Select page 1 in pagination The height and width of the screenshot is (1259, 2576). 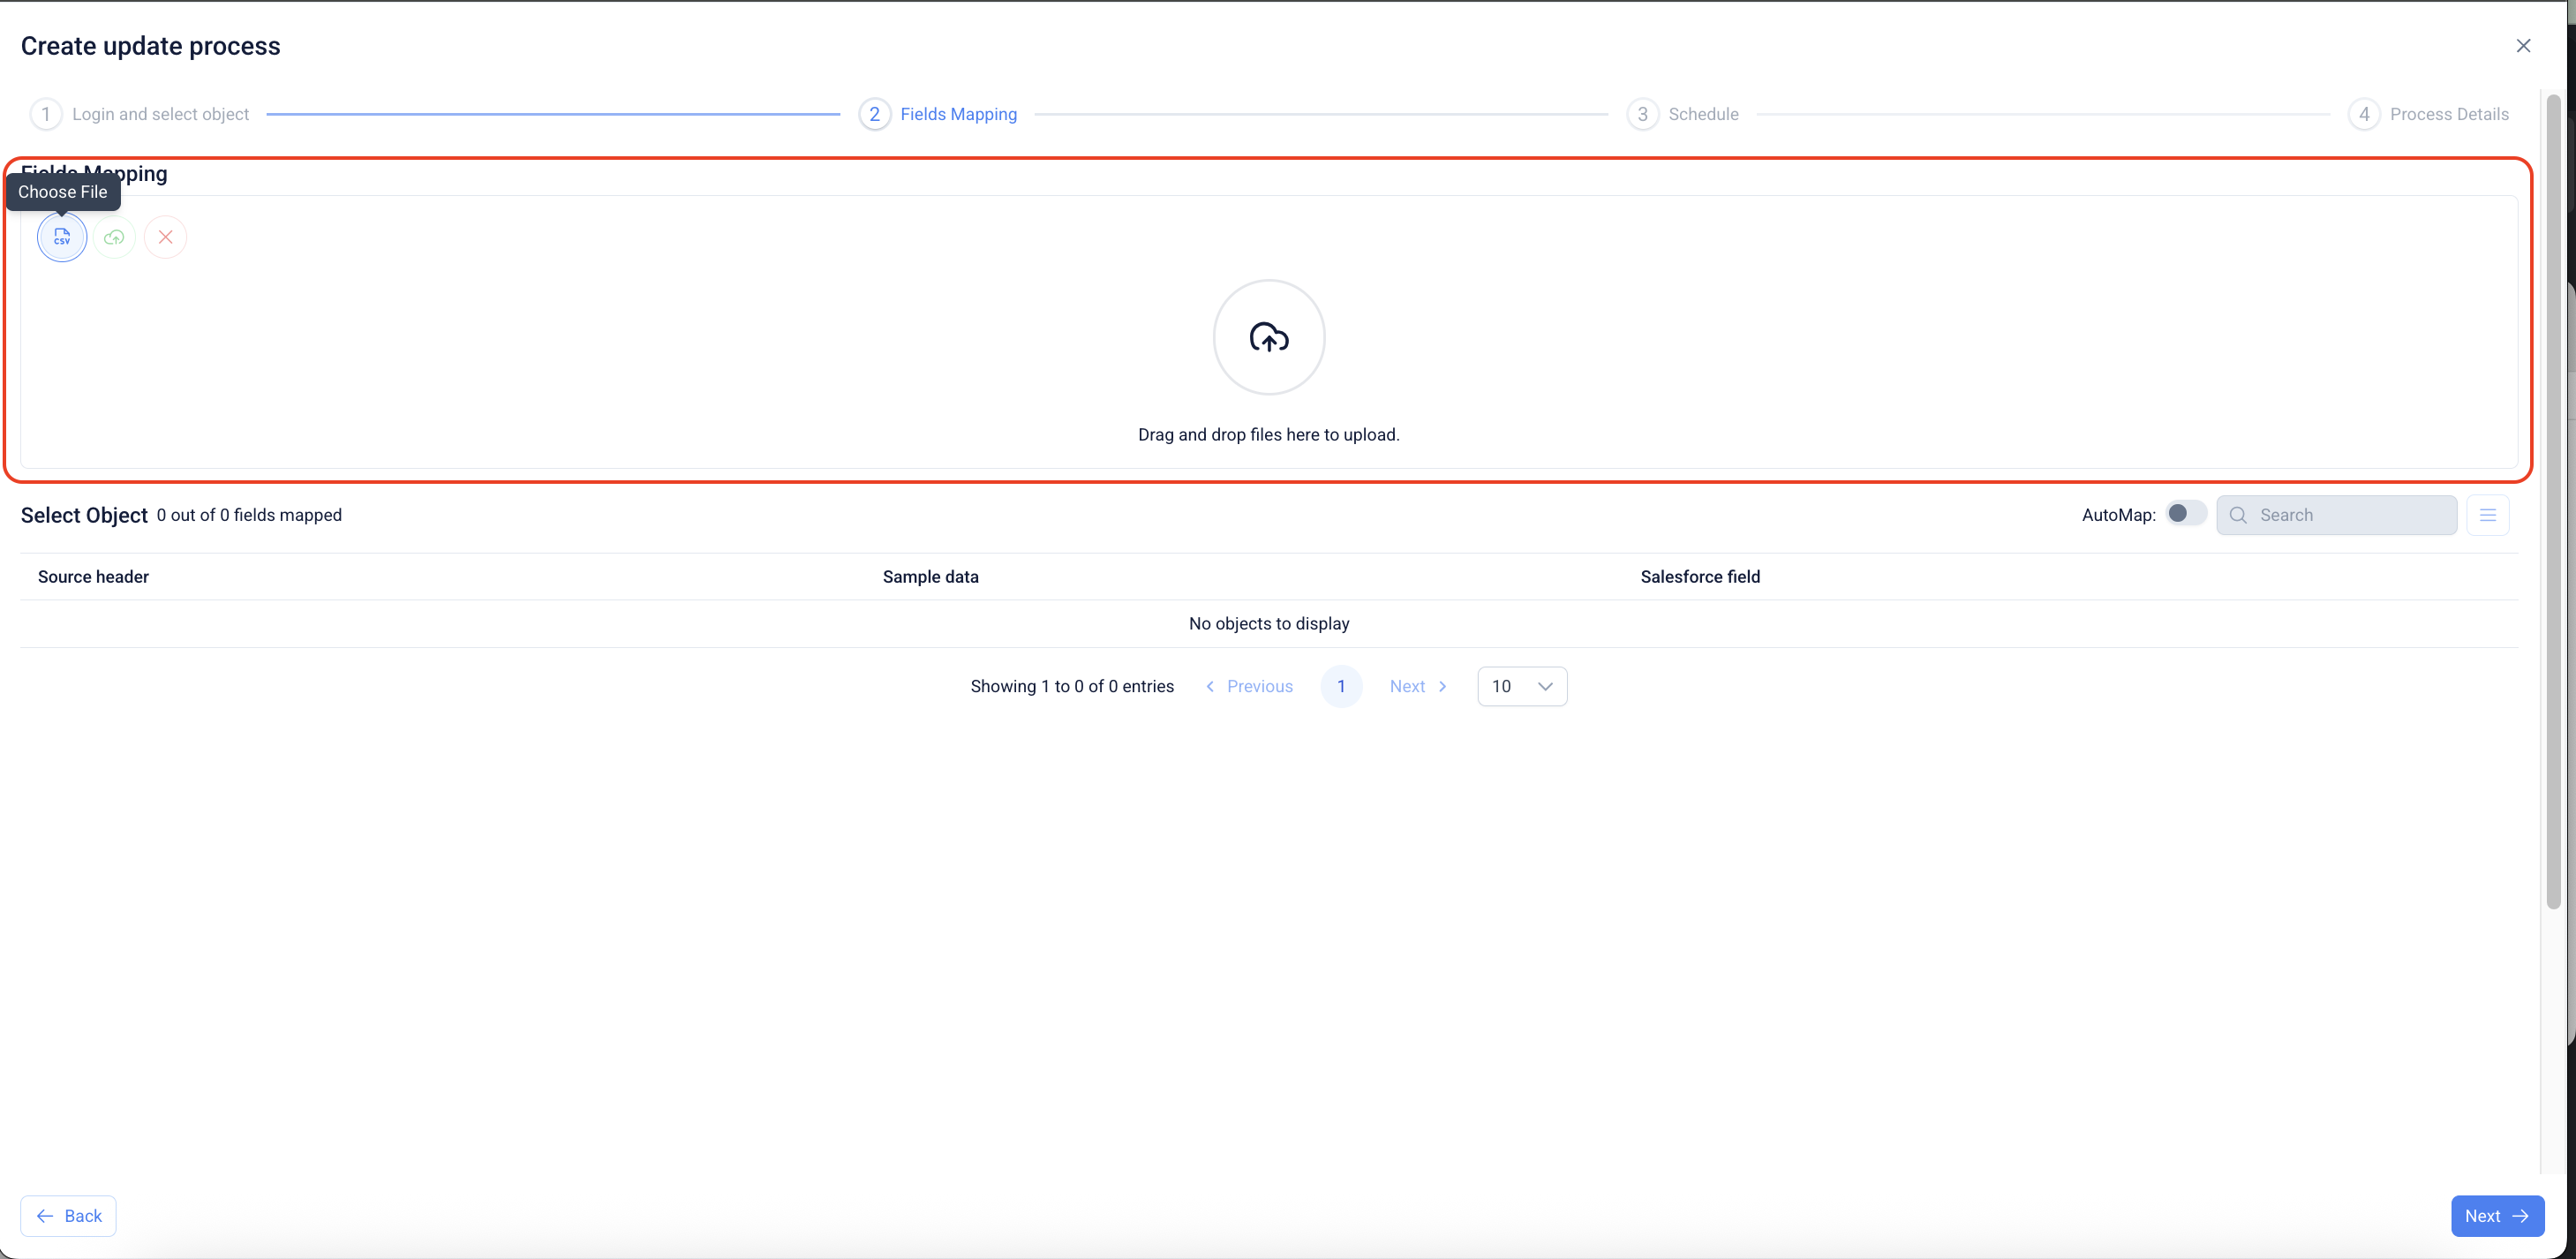click(x=1340, y=686)
